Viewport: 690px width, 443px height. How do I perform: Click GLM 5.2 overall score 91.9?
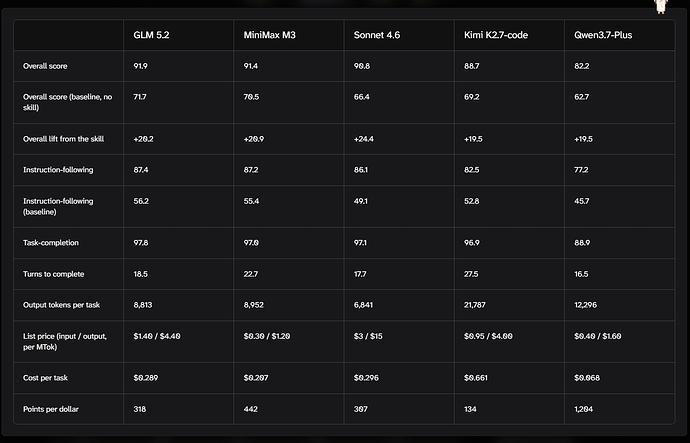140,66
